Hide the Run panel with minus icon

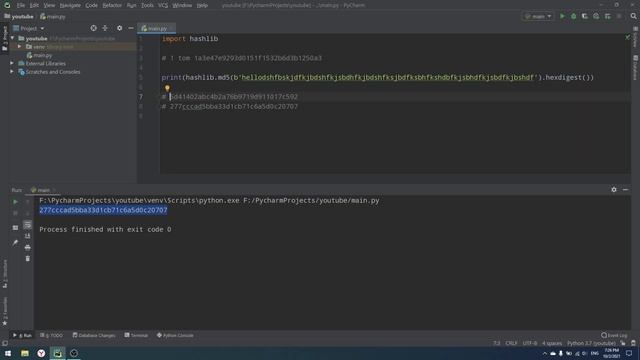pyautogui.click(x=625, y=190)
